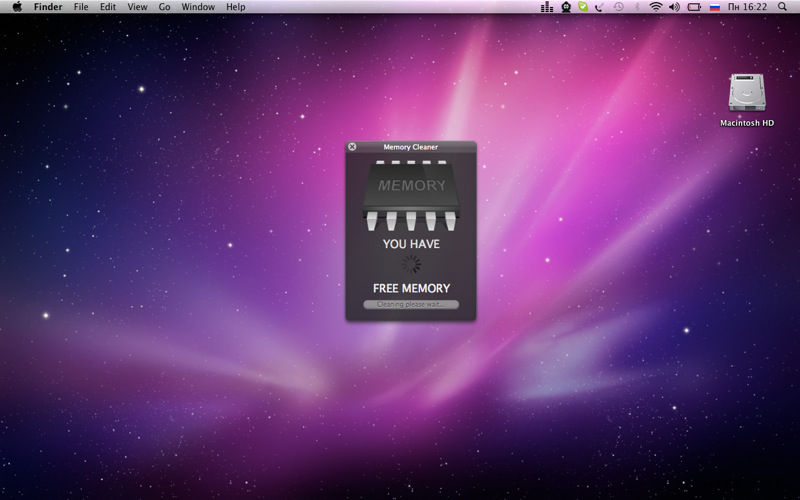Click the Memory Cleaner title bar
Screen dimensions: 800x500
pos(411,147)
